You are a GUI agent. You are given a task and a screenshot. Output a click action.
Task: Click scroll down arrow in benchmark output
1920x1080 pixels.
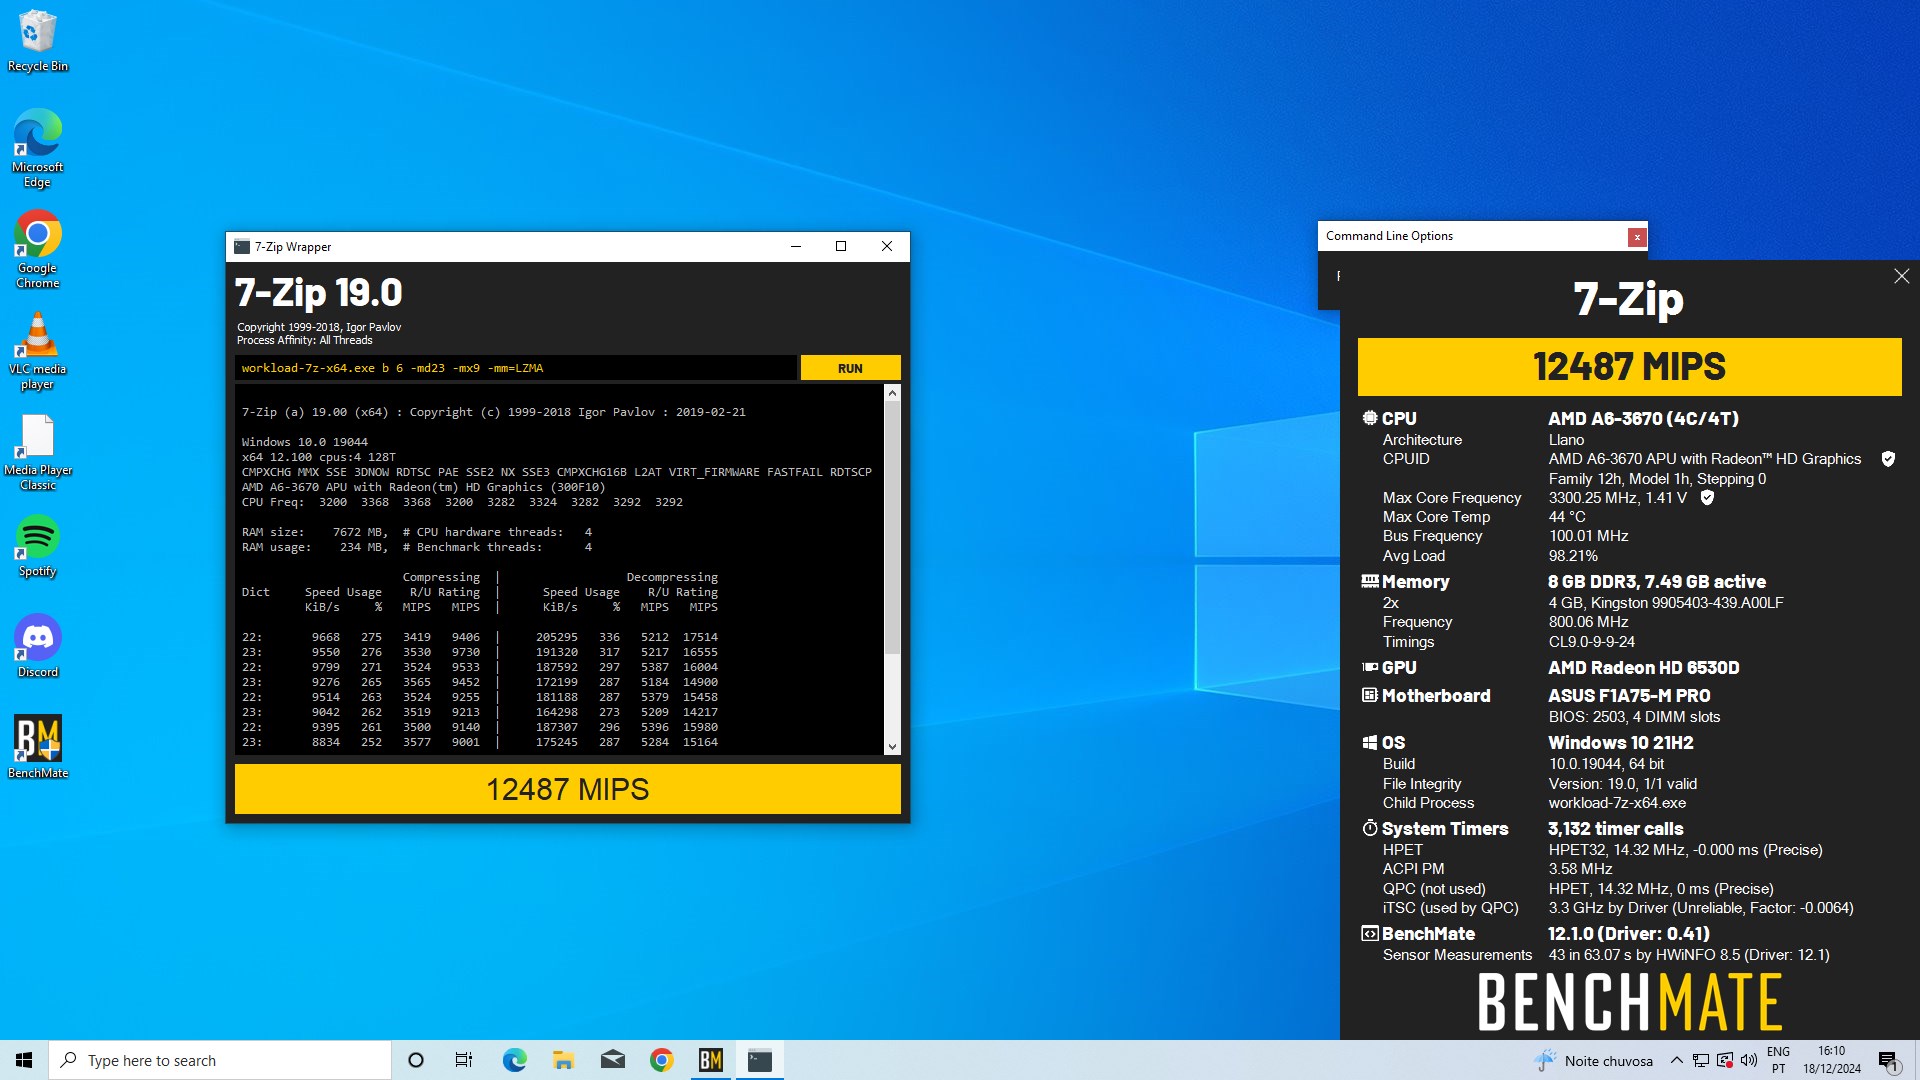pyautogui.click(x=892, y=746)
